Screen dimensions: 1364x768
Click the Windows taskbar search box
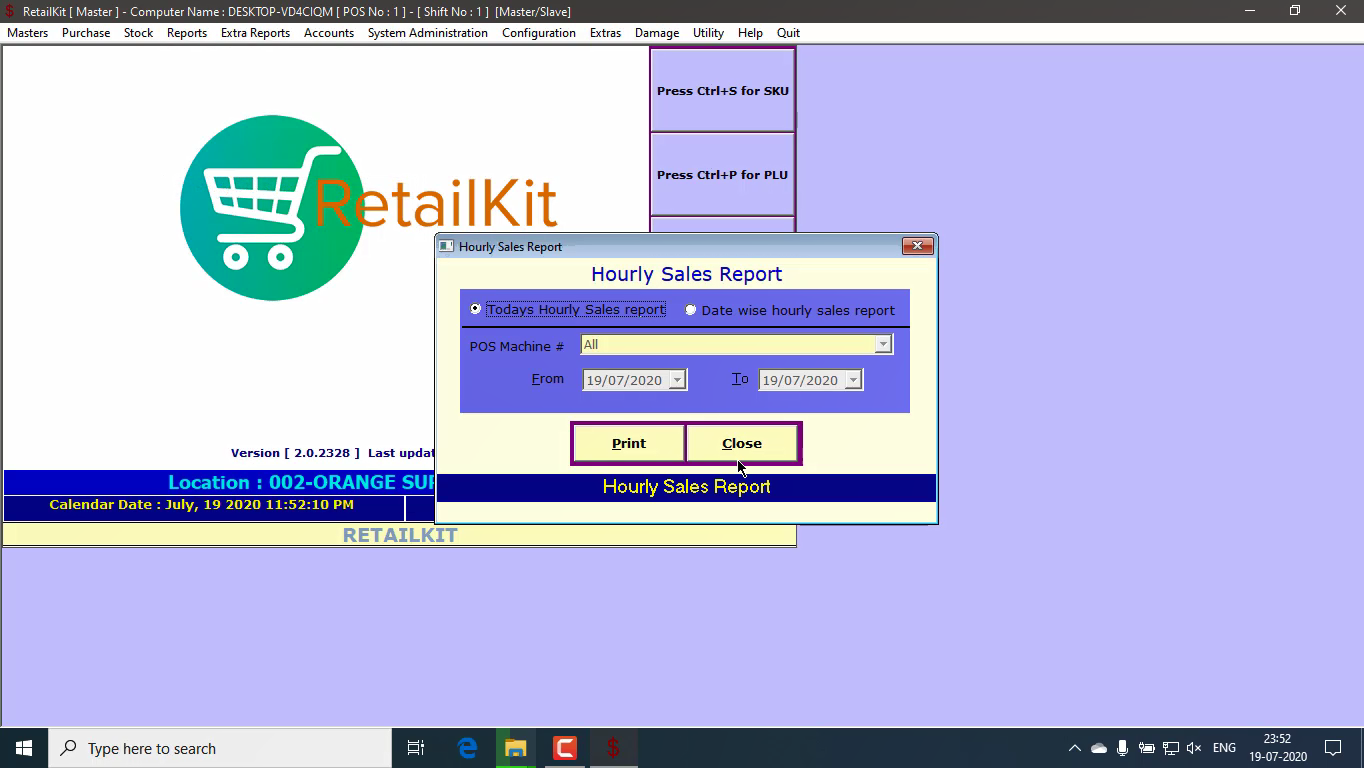[x=220, y=748]
